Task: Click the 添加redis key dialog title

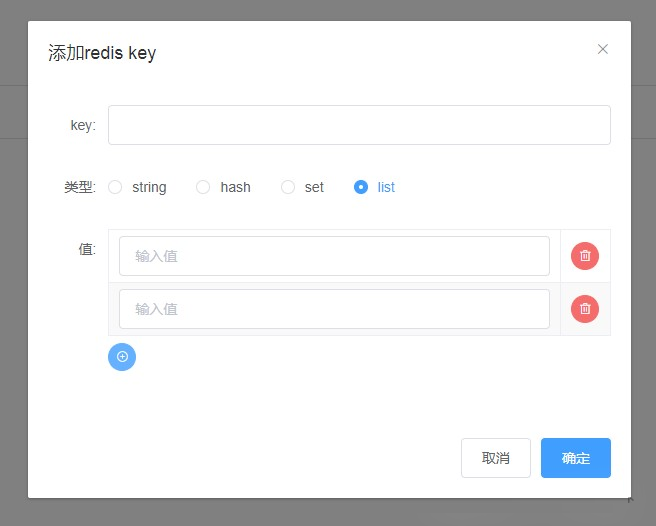Action: point(102,53)
